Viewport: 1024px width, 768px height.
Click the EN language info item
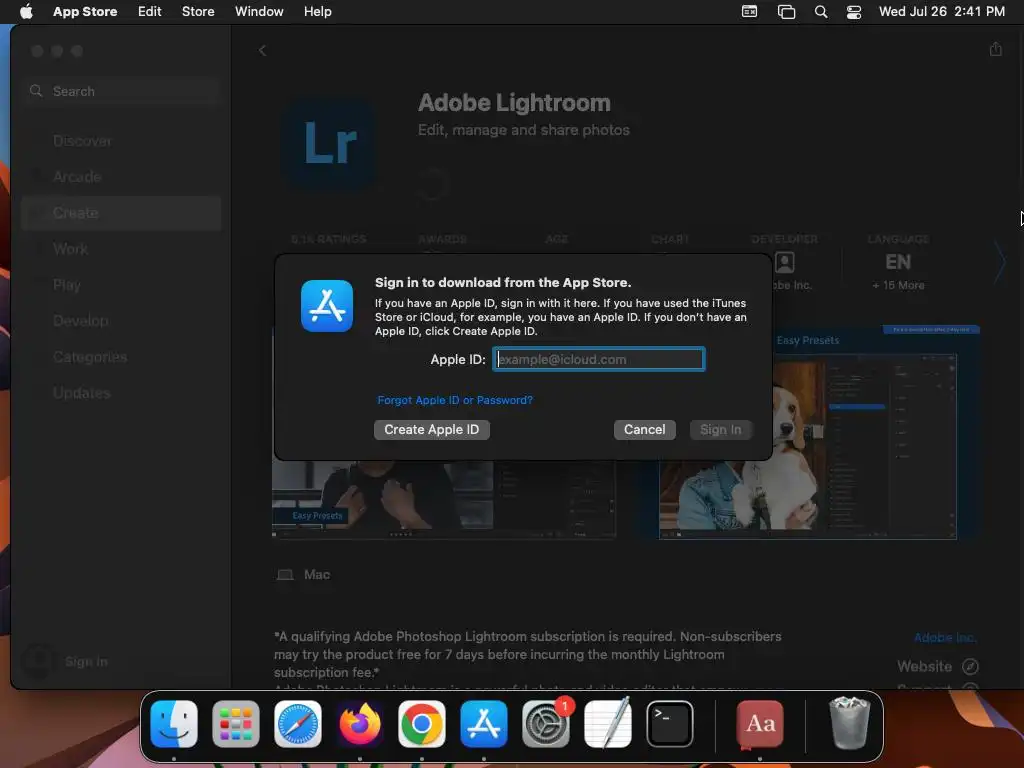click(898, 263)
